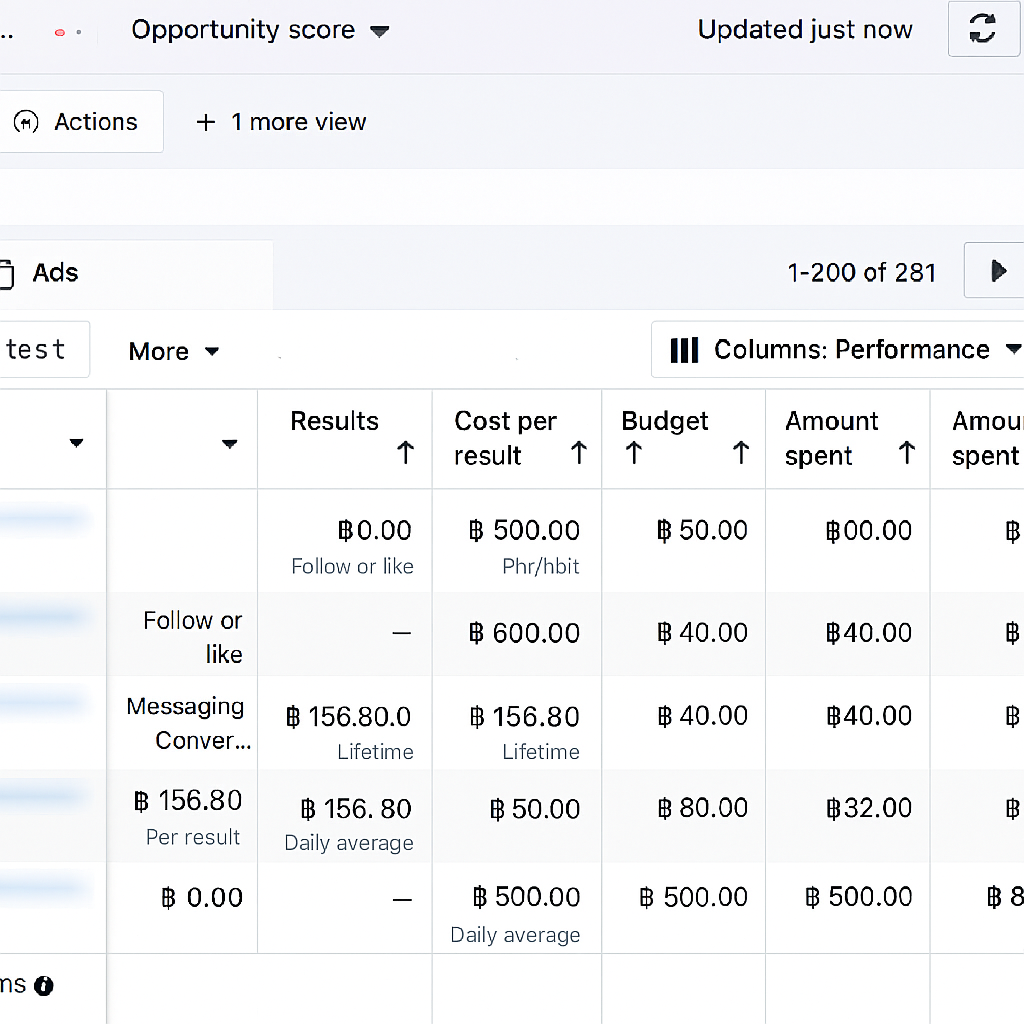Click the refresh data icon

pos(983,29)
